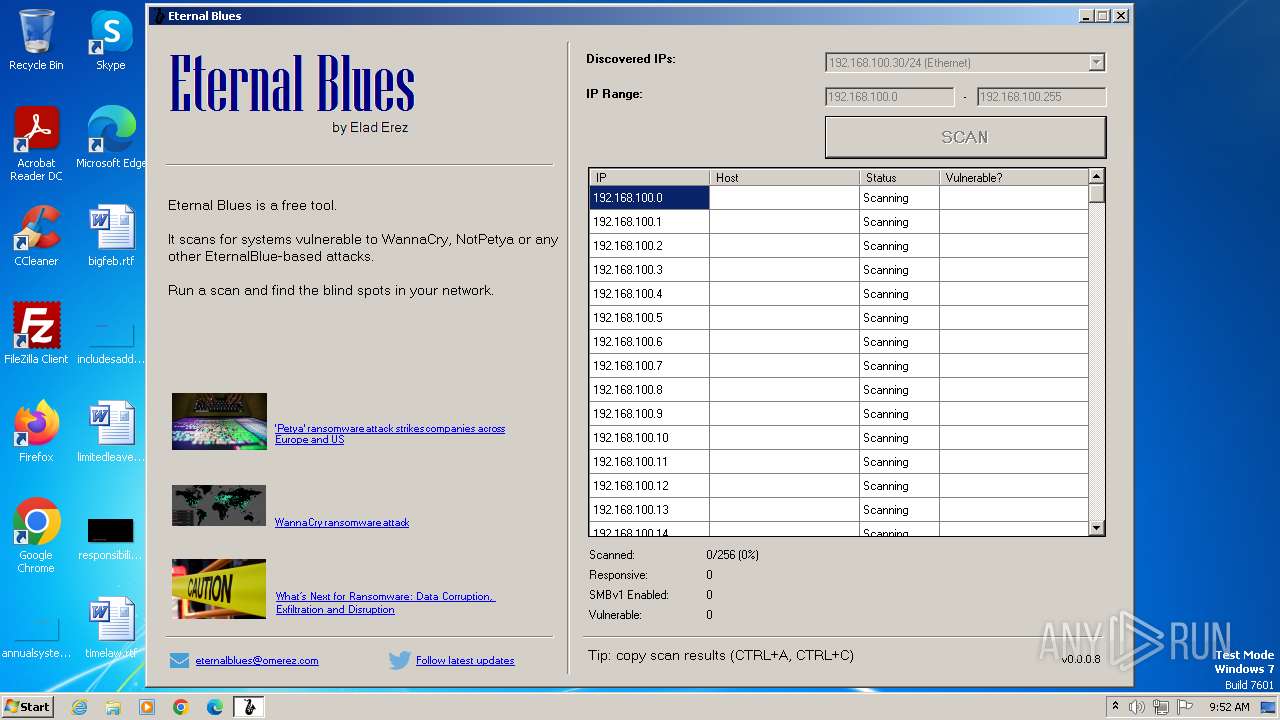Launch CCleaner desktop shortcut
Image resolution: width=1280 pixels, height=720 pixels.
click(x=36, y=236)
